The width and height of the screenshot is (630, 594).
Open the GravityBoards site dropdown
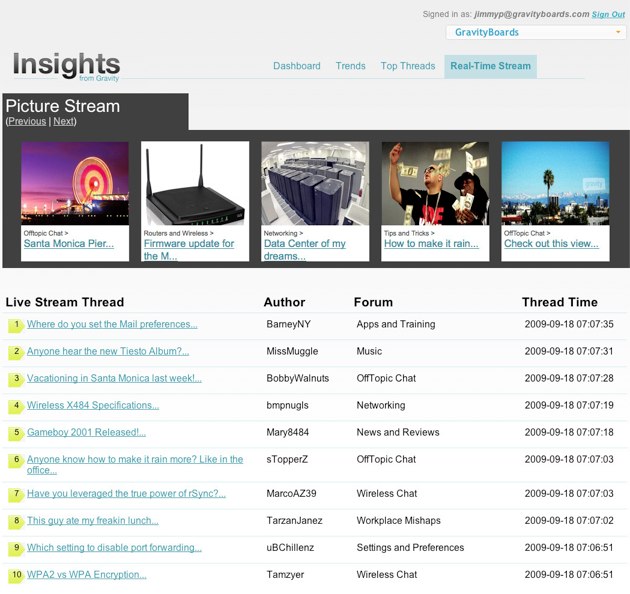[538, 32]
